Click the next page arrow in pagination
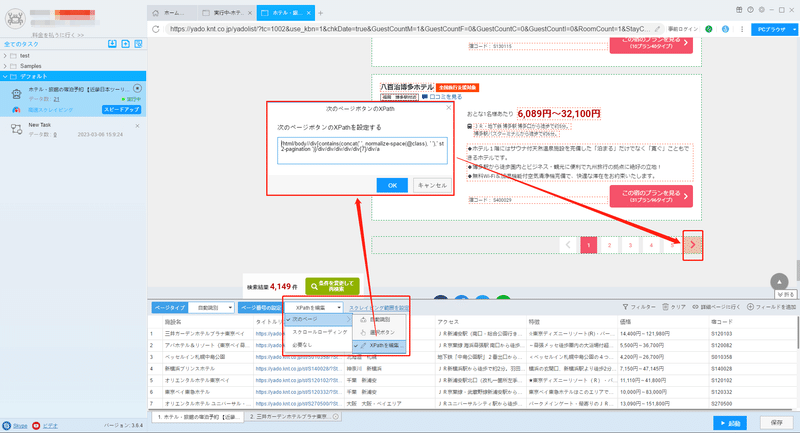 pos(692,245)
